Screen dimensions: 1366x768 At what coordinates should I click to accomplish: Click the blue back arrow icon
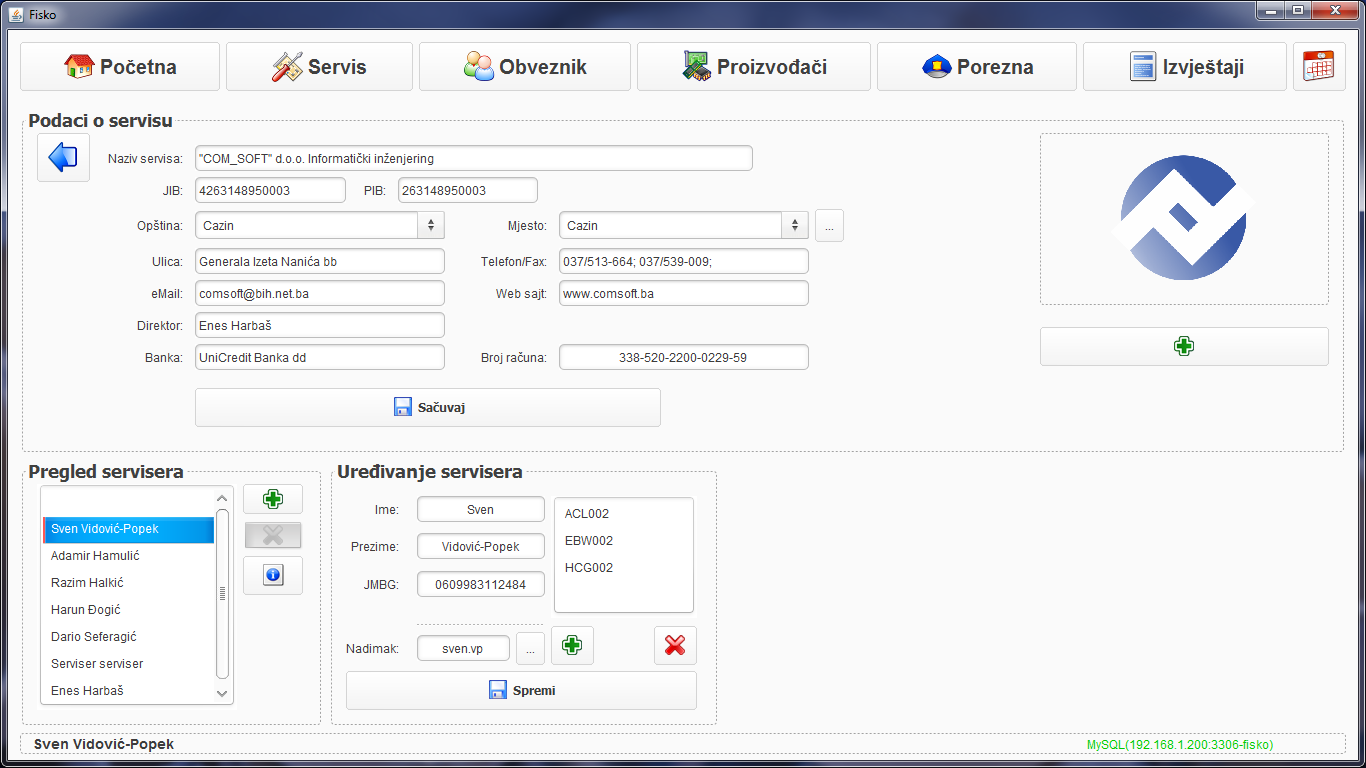(63, 157)
